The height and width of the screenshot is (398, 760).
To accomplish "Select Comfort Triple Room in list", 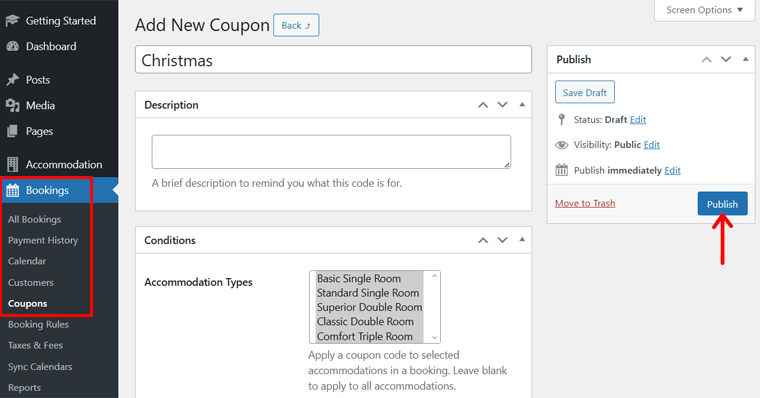I will coord(369,336).
